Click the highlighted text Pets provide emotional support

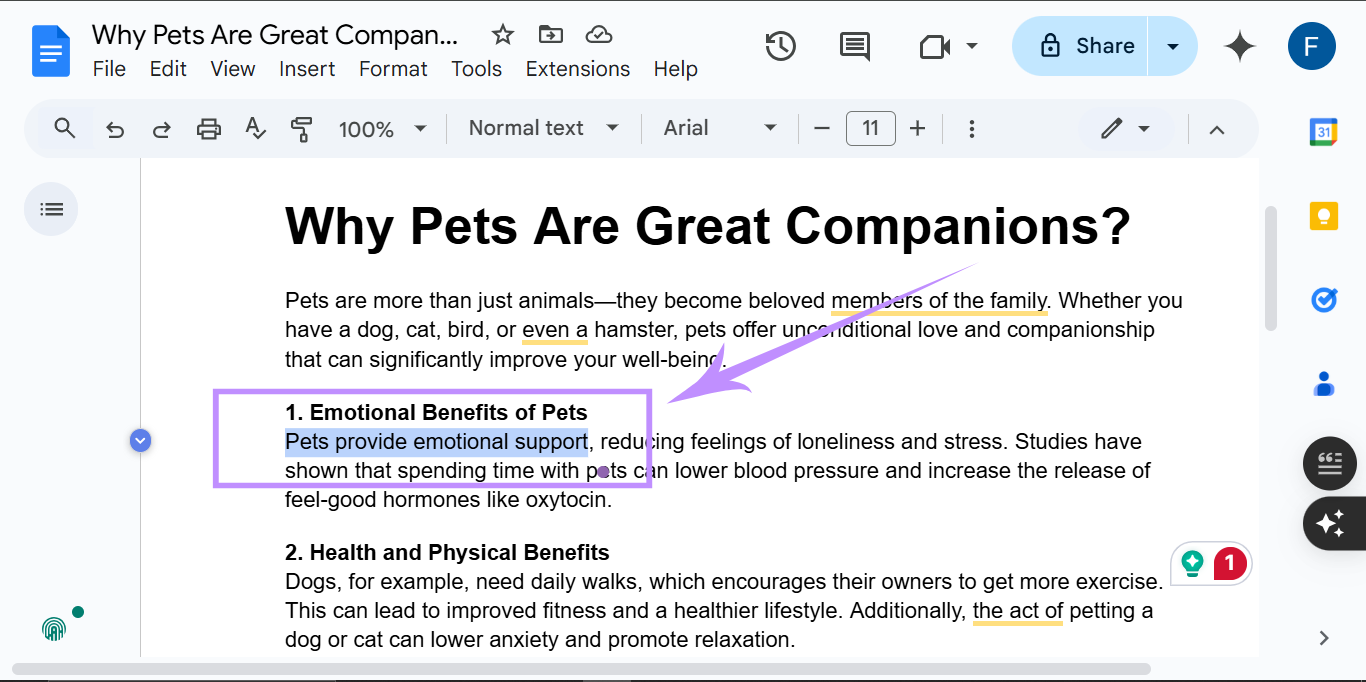(436, 441)
